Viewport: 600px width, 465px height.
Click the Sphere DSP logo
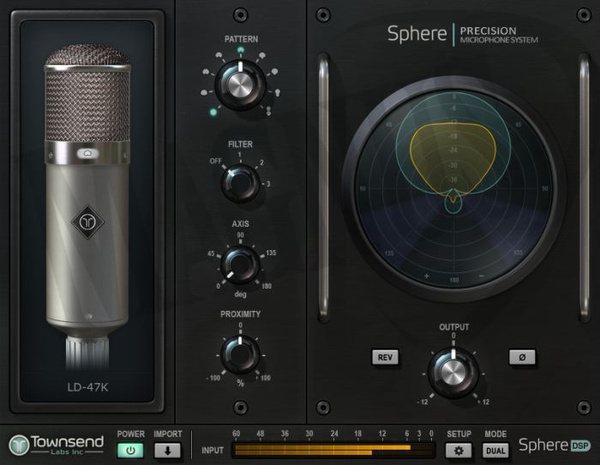pyautogui.click(x=555, y=444)
